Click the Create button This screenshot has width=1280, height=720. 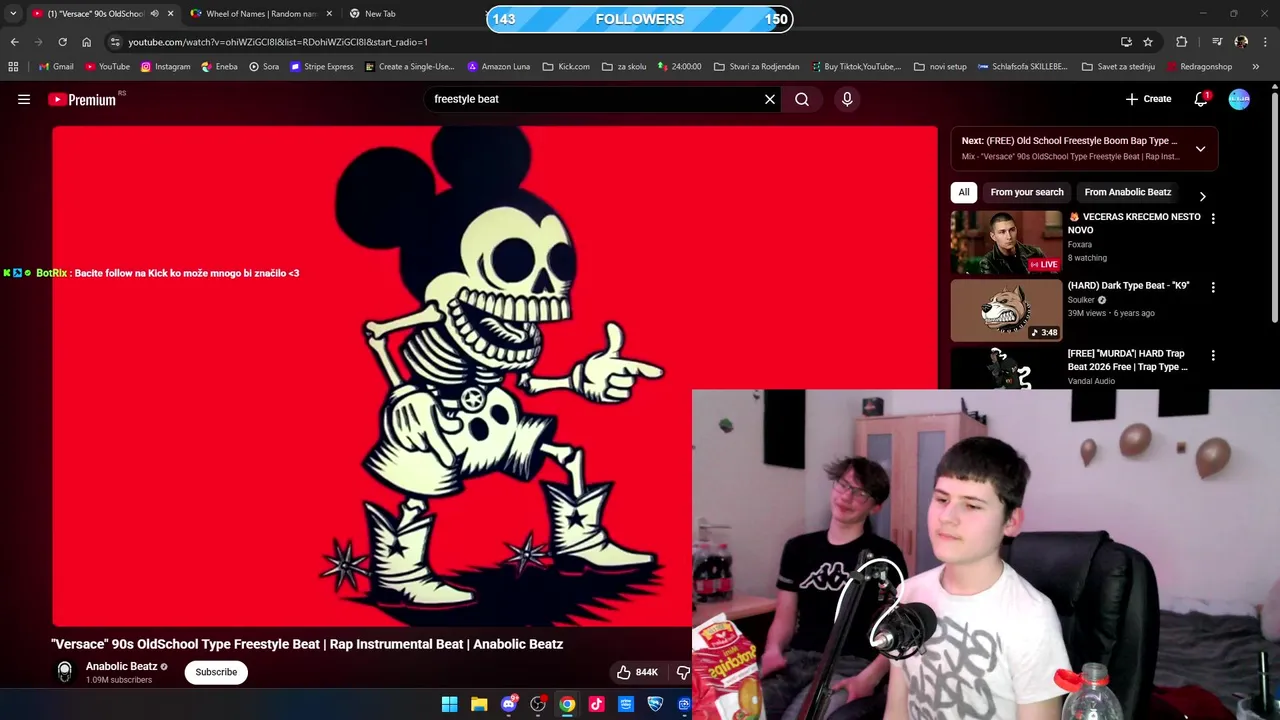coord(1148,99)
